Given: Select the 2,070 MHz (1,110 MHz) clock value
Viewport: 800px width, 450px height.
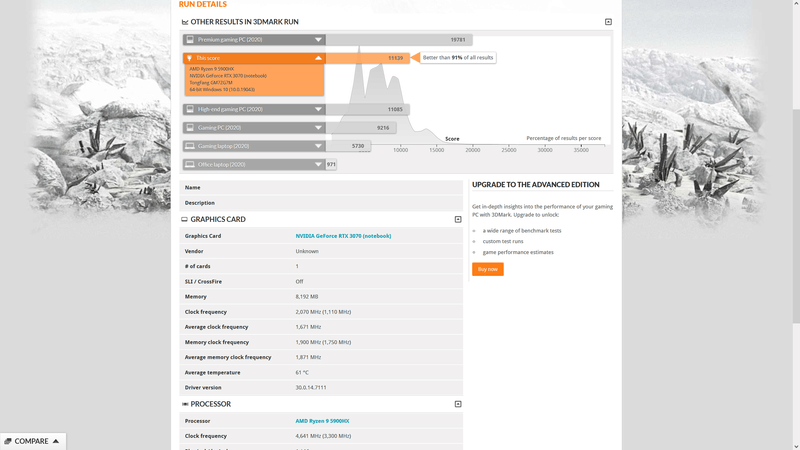Looking at the screenshot, I should [x=323, y=312].
